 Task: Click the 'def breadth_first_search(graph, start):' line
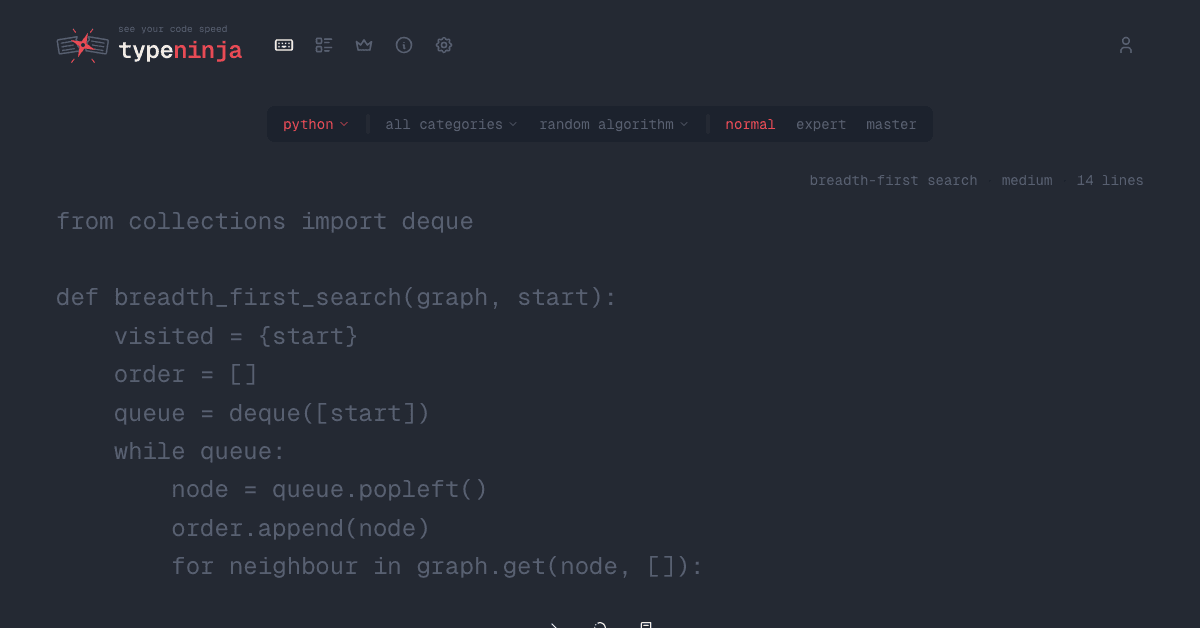[336, 298]
